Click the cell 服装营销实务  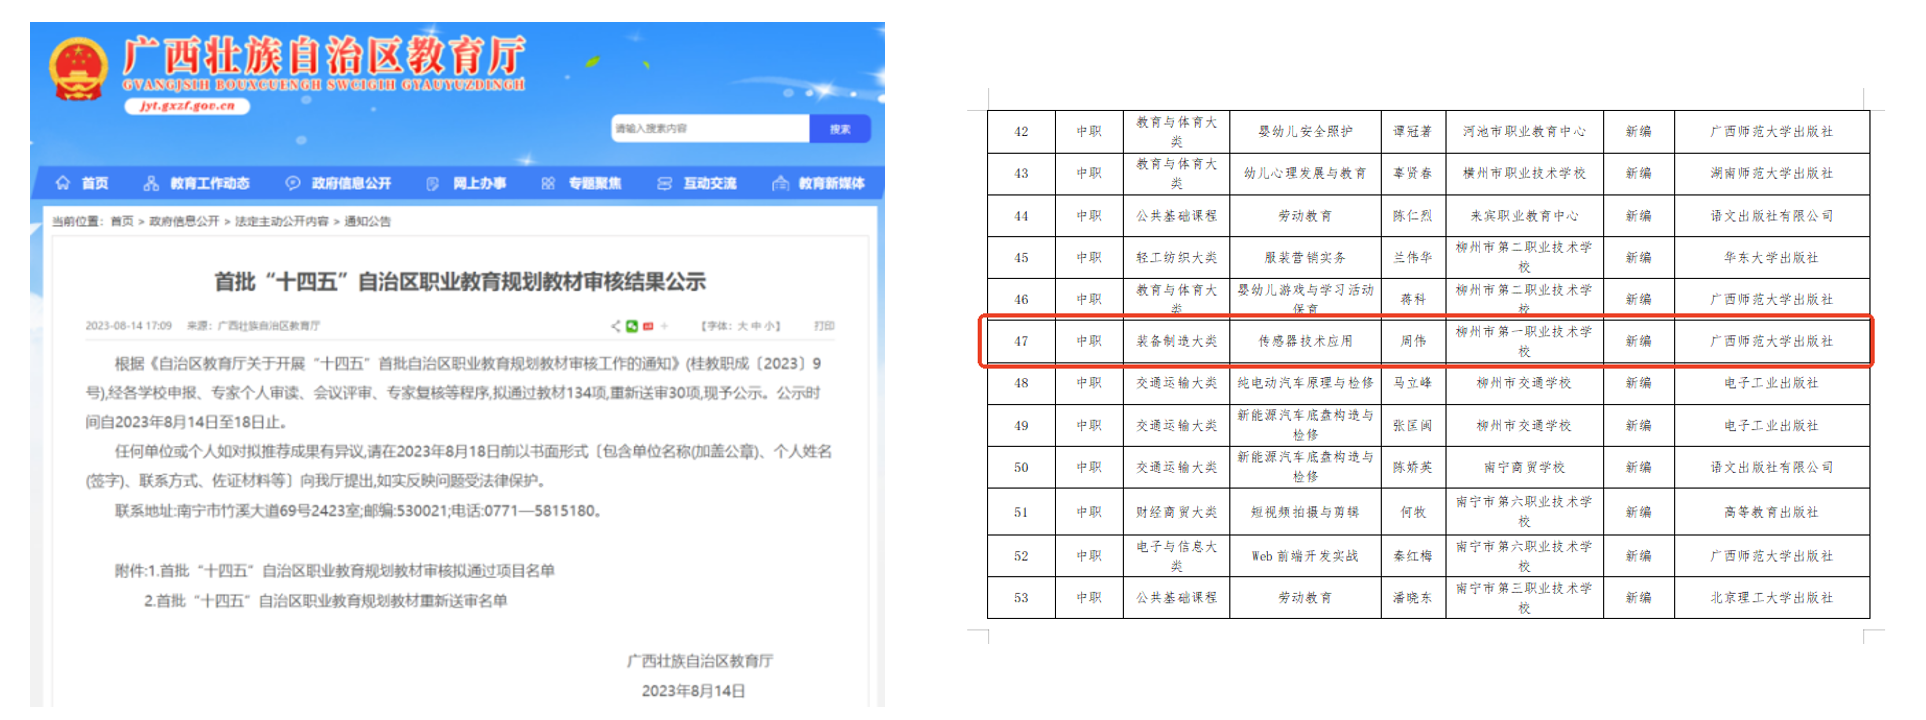[1305, 258]
